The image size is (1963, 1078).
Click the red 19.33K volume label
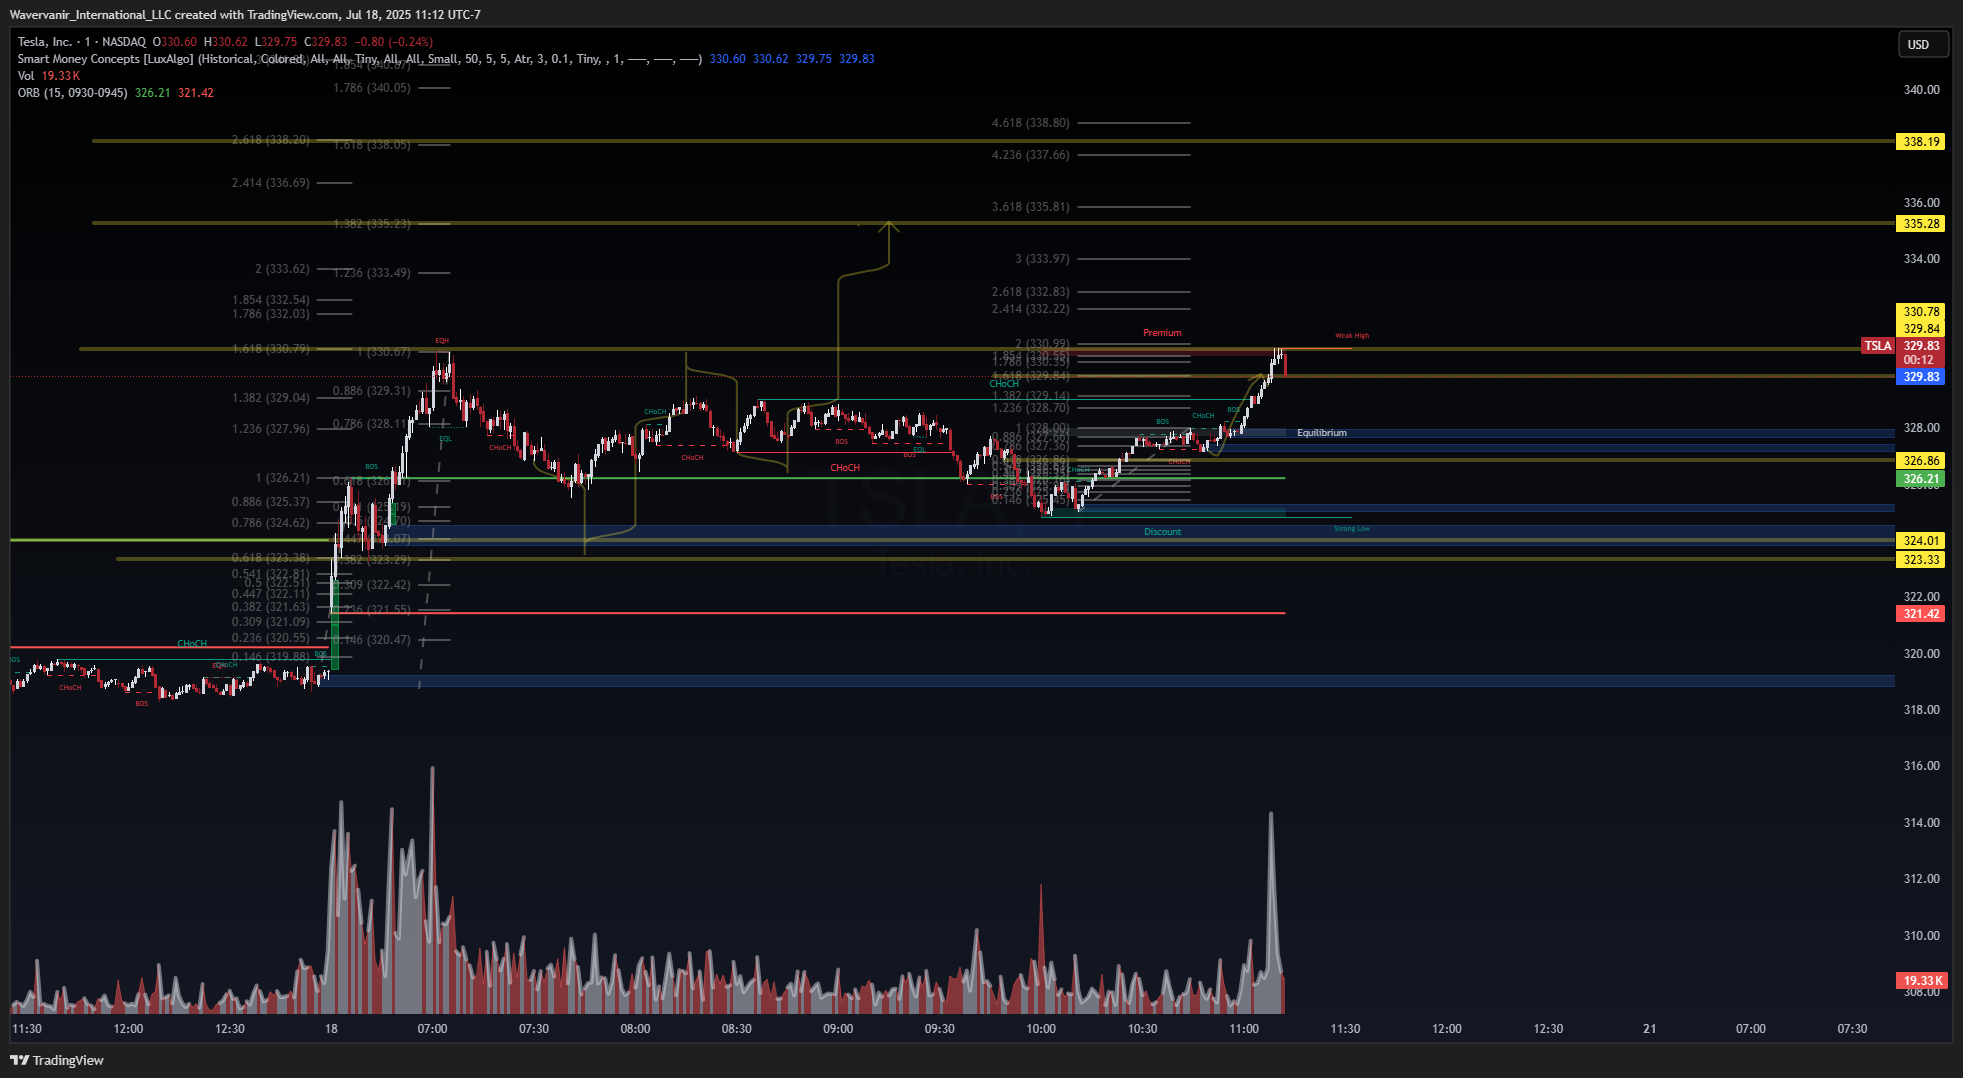coord(1922,981)
